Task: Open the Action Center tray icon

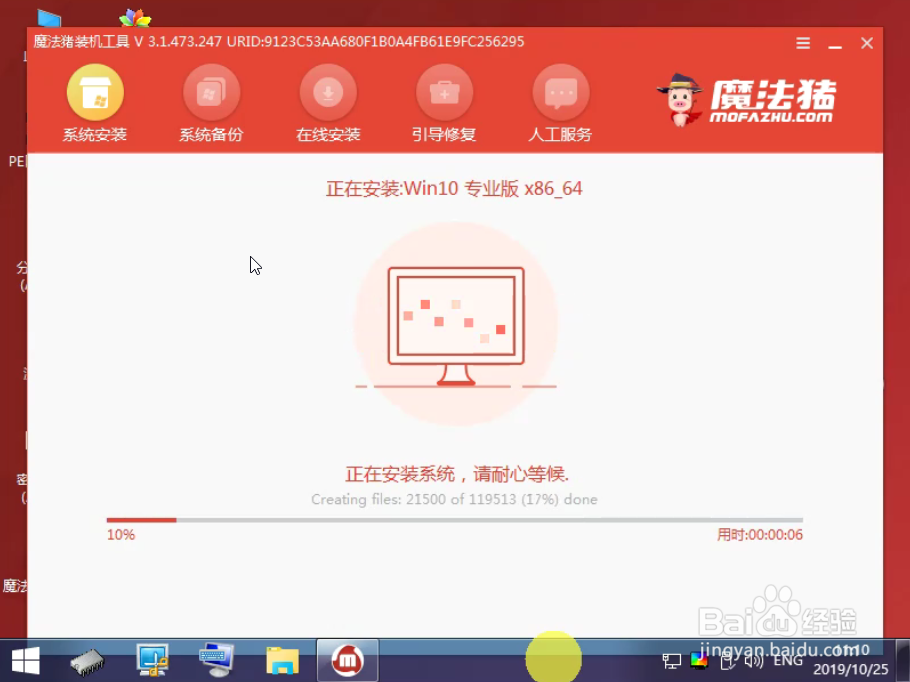Action: (727, 662)
